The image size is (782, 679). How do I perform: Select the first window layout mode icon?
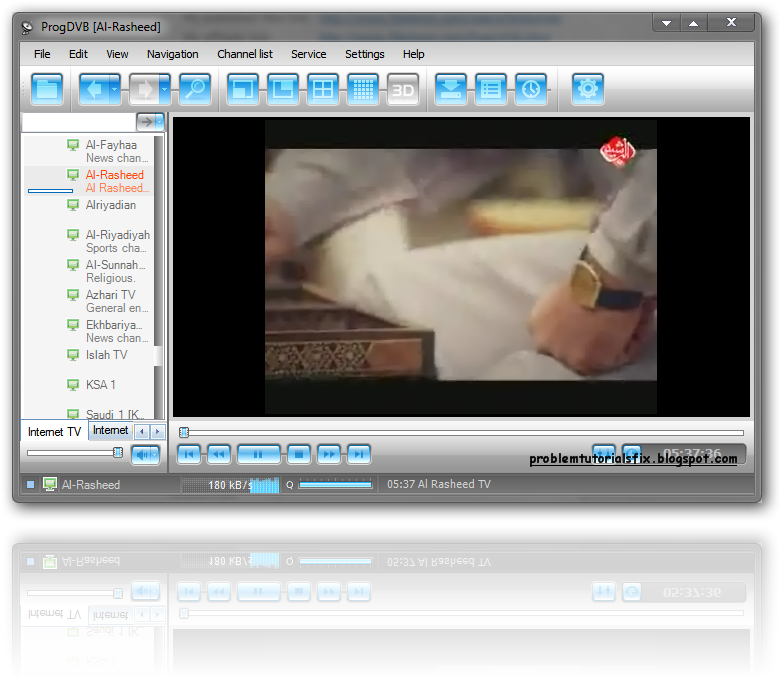(243, 89)
